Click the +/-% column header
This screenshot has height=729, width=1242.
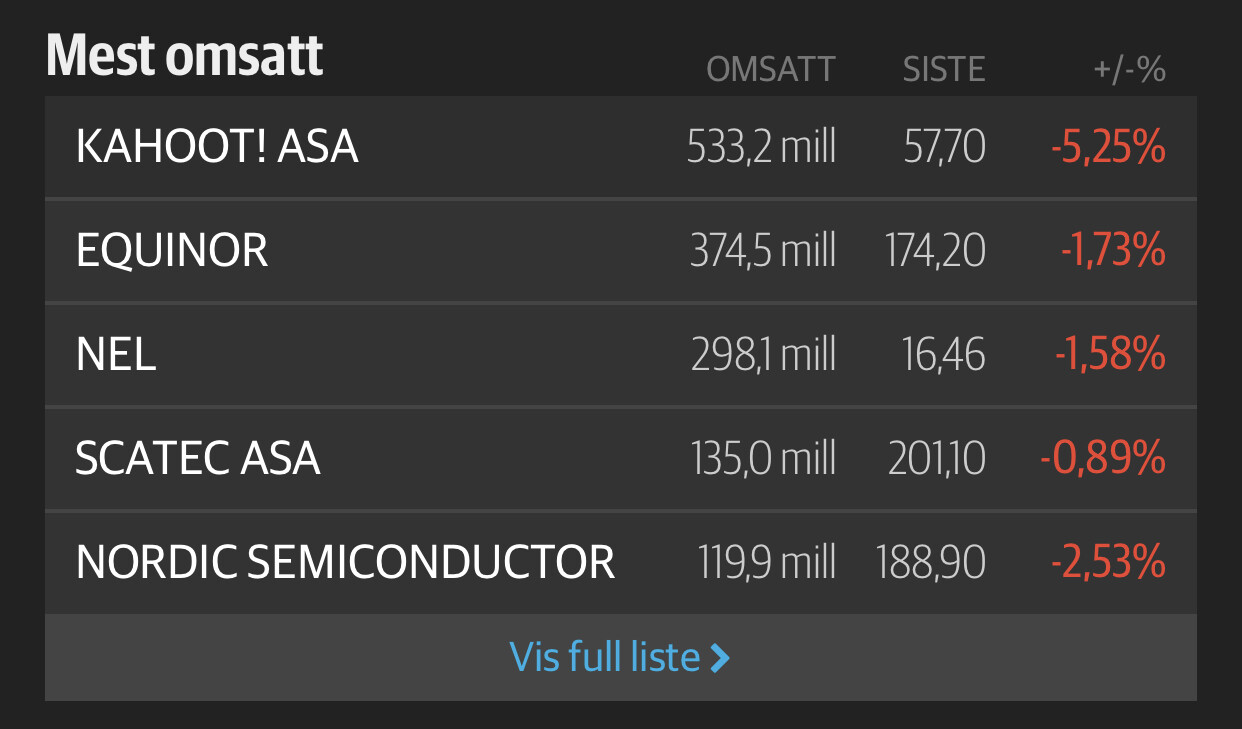(1129, 69)
